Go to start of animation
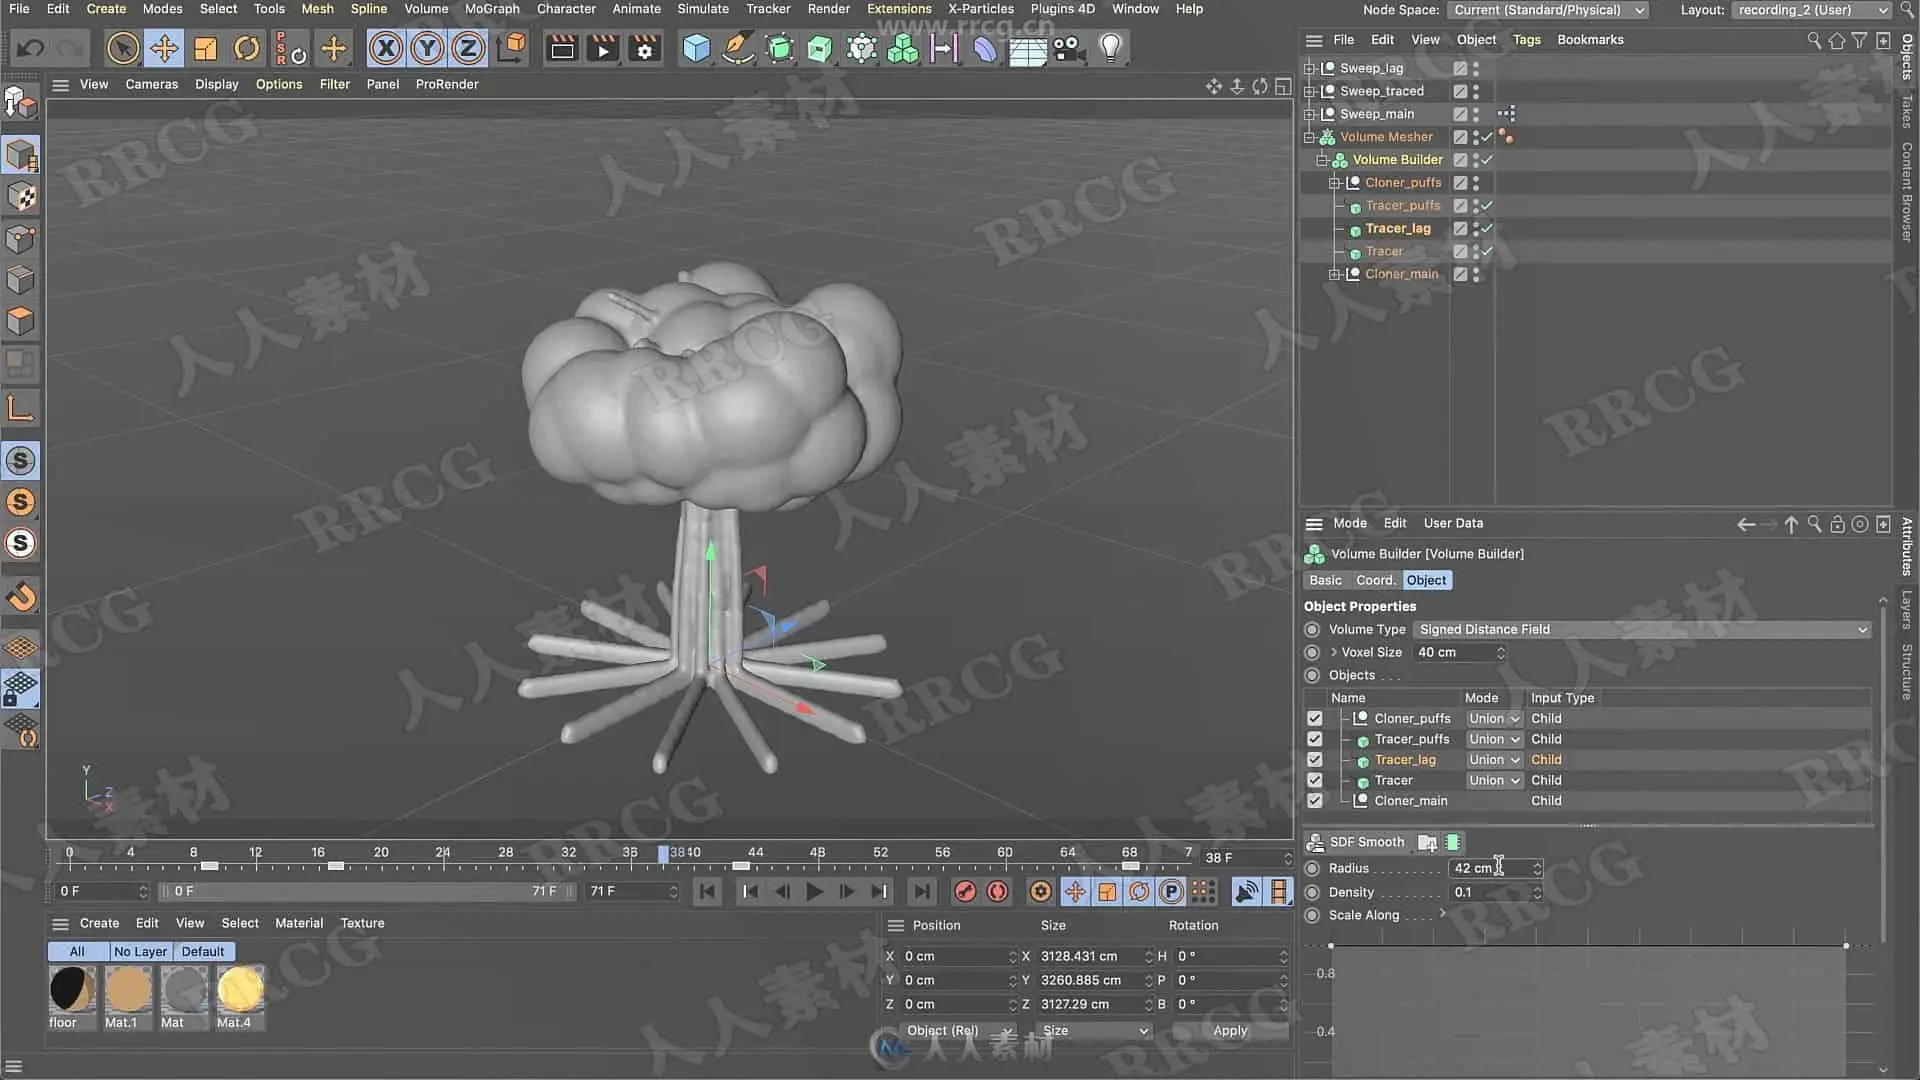 (707, 891)
